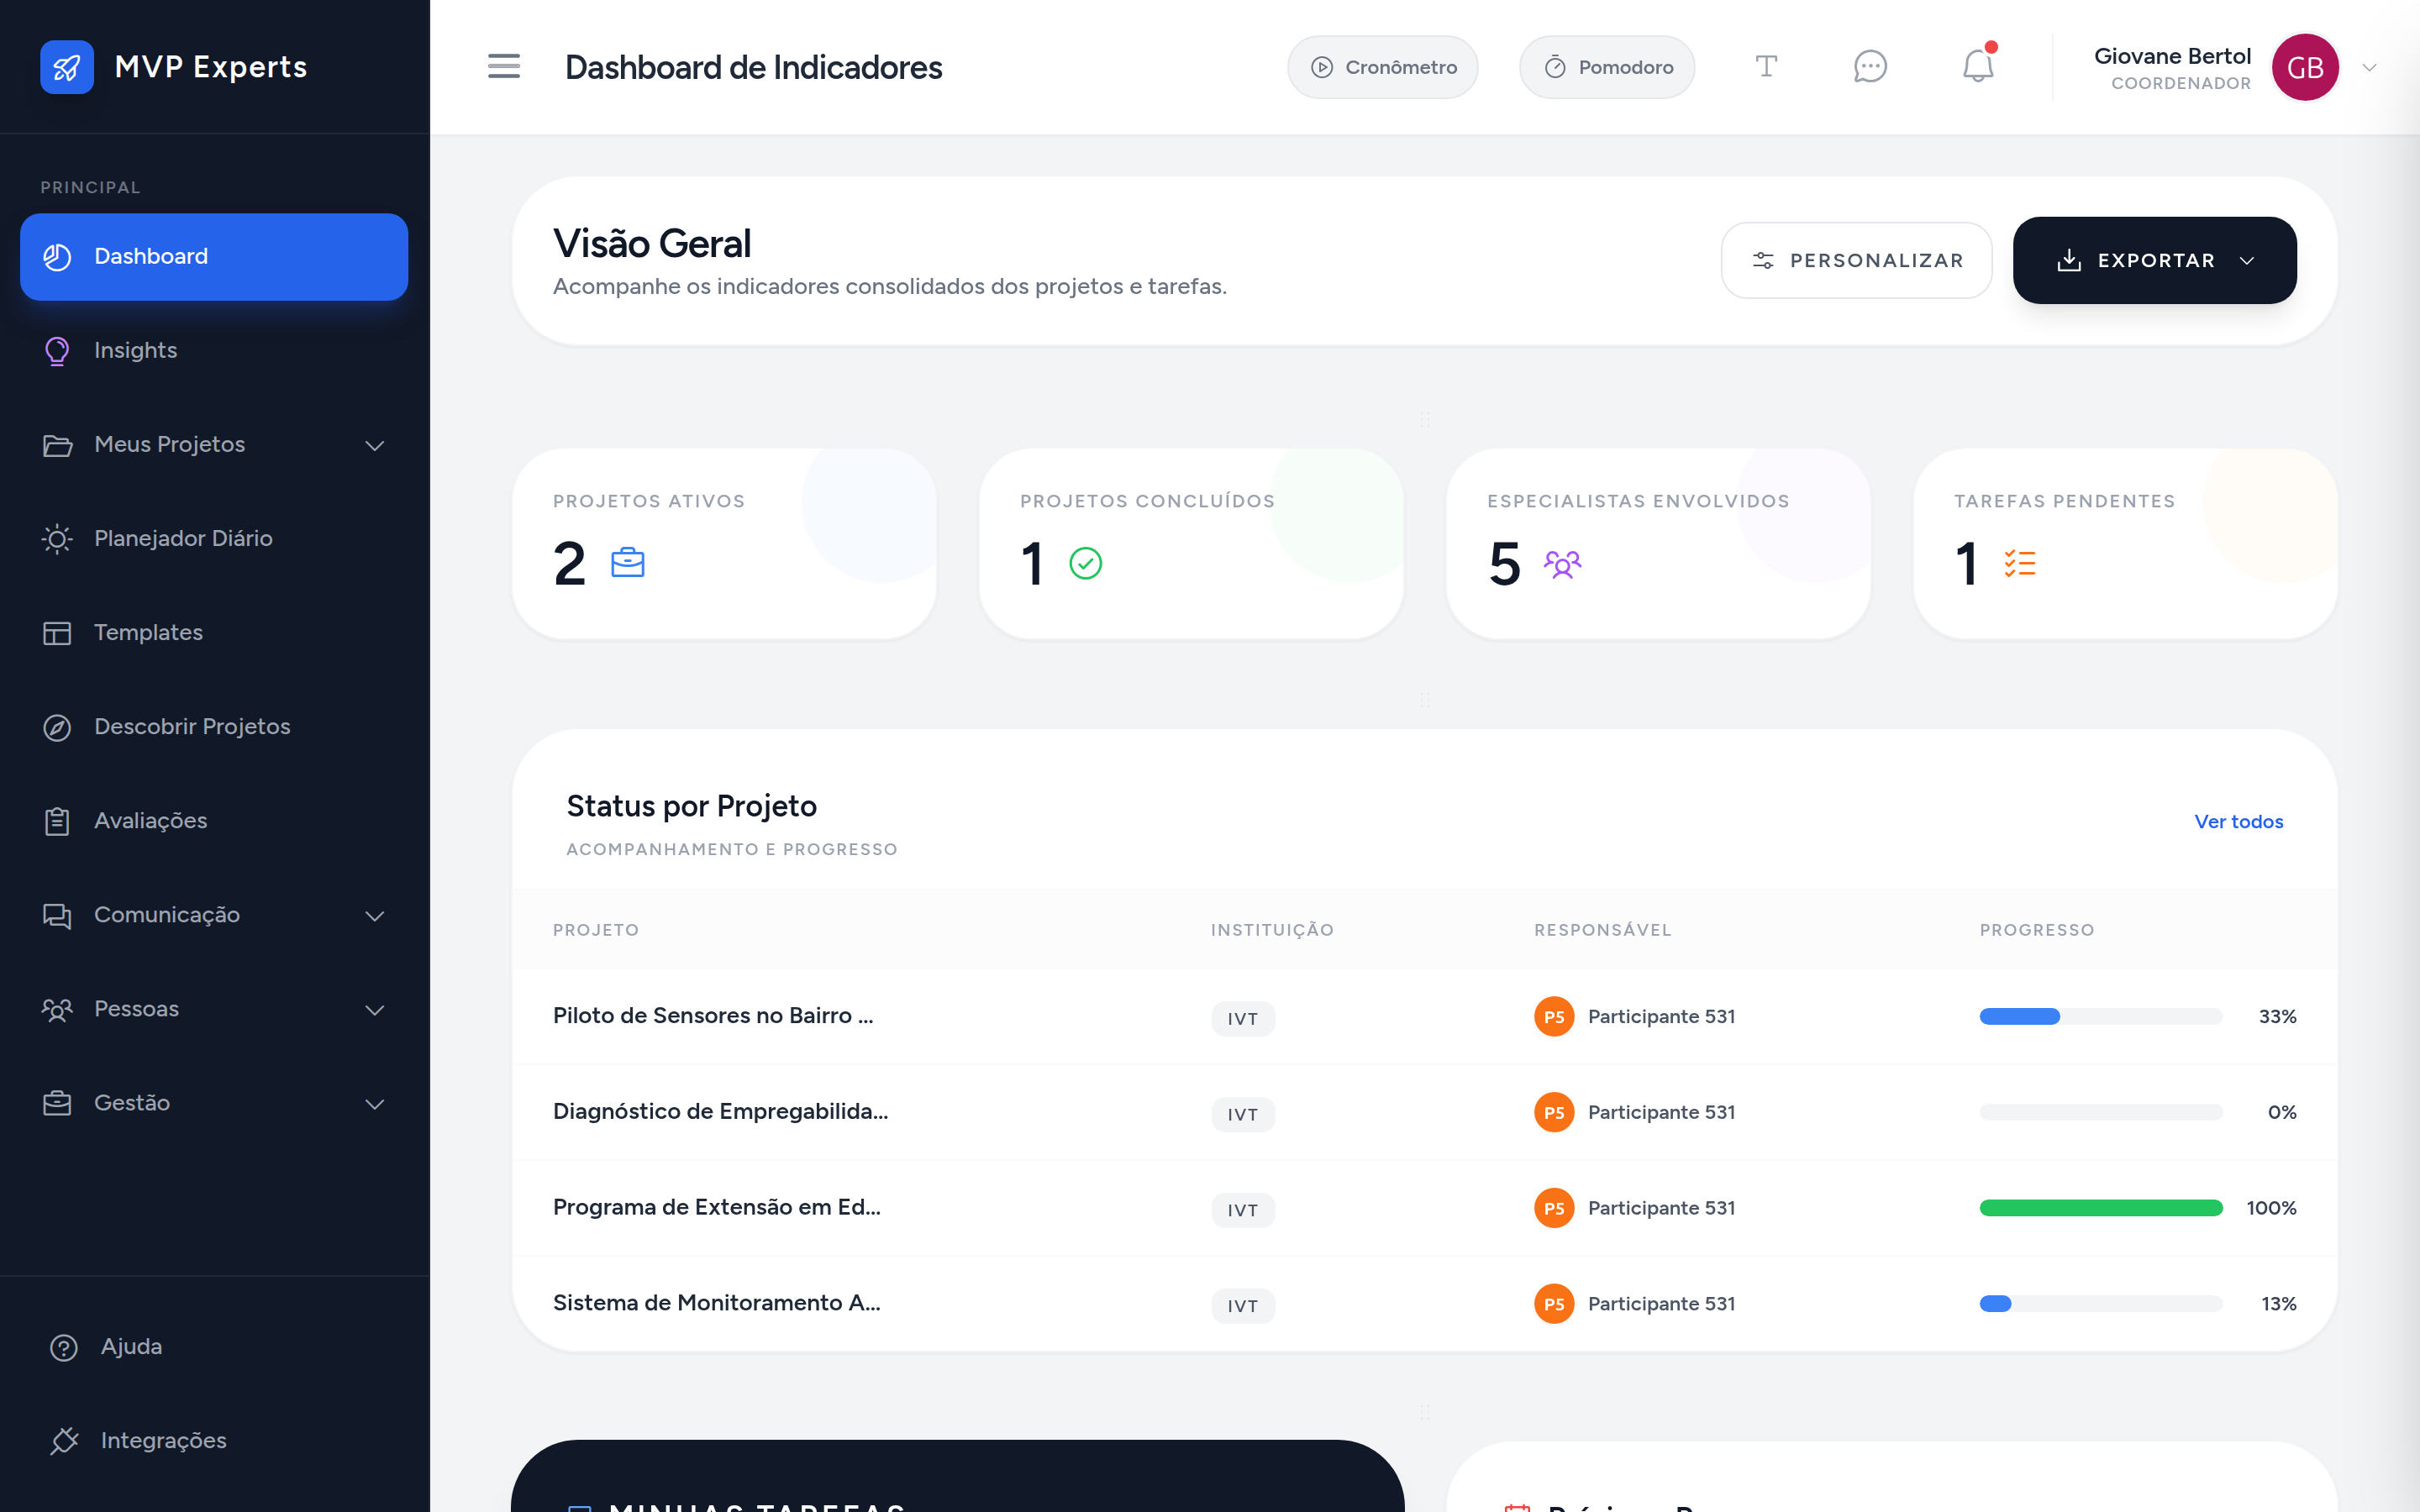The width and height of the screenshot is (2420, 1512).
Task: Click the 100% green progress bar
Action: (x=2101, y=1208)
